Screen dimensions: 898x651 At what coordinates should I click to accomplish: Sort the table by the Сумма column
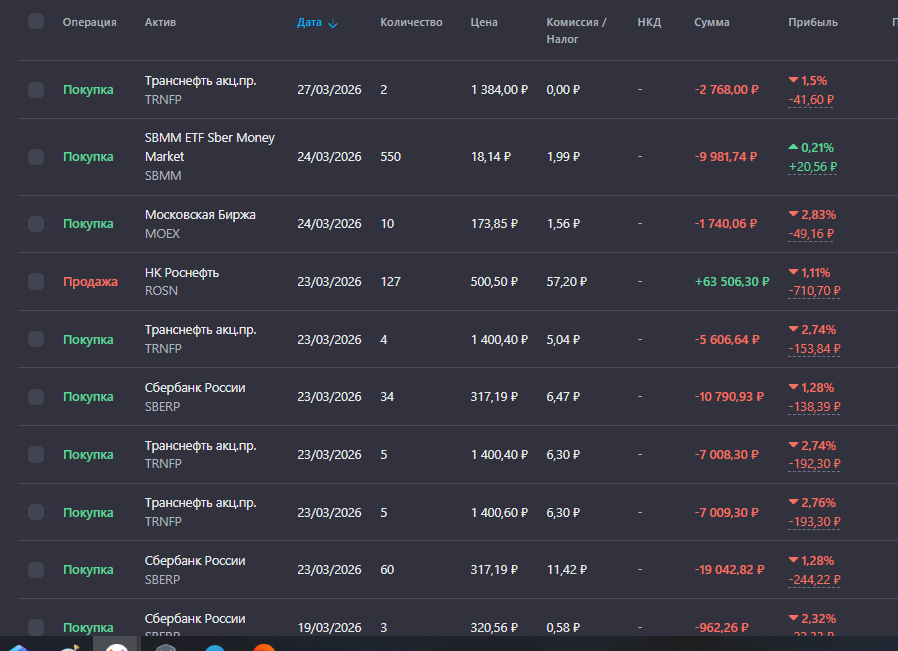coord(711,22)
